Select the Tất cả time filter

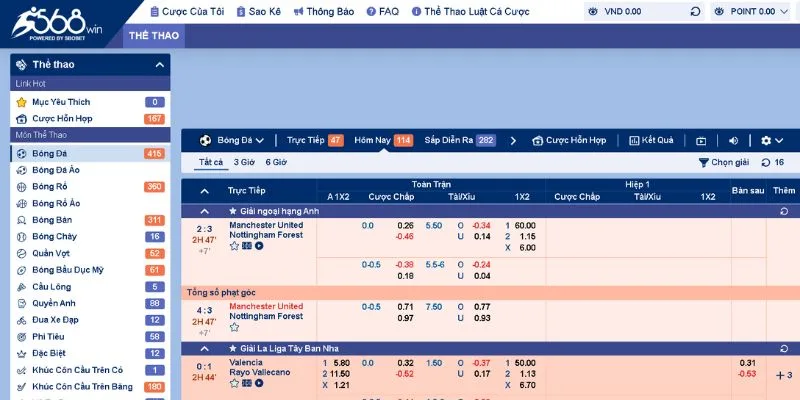pos(211,162)
